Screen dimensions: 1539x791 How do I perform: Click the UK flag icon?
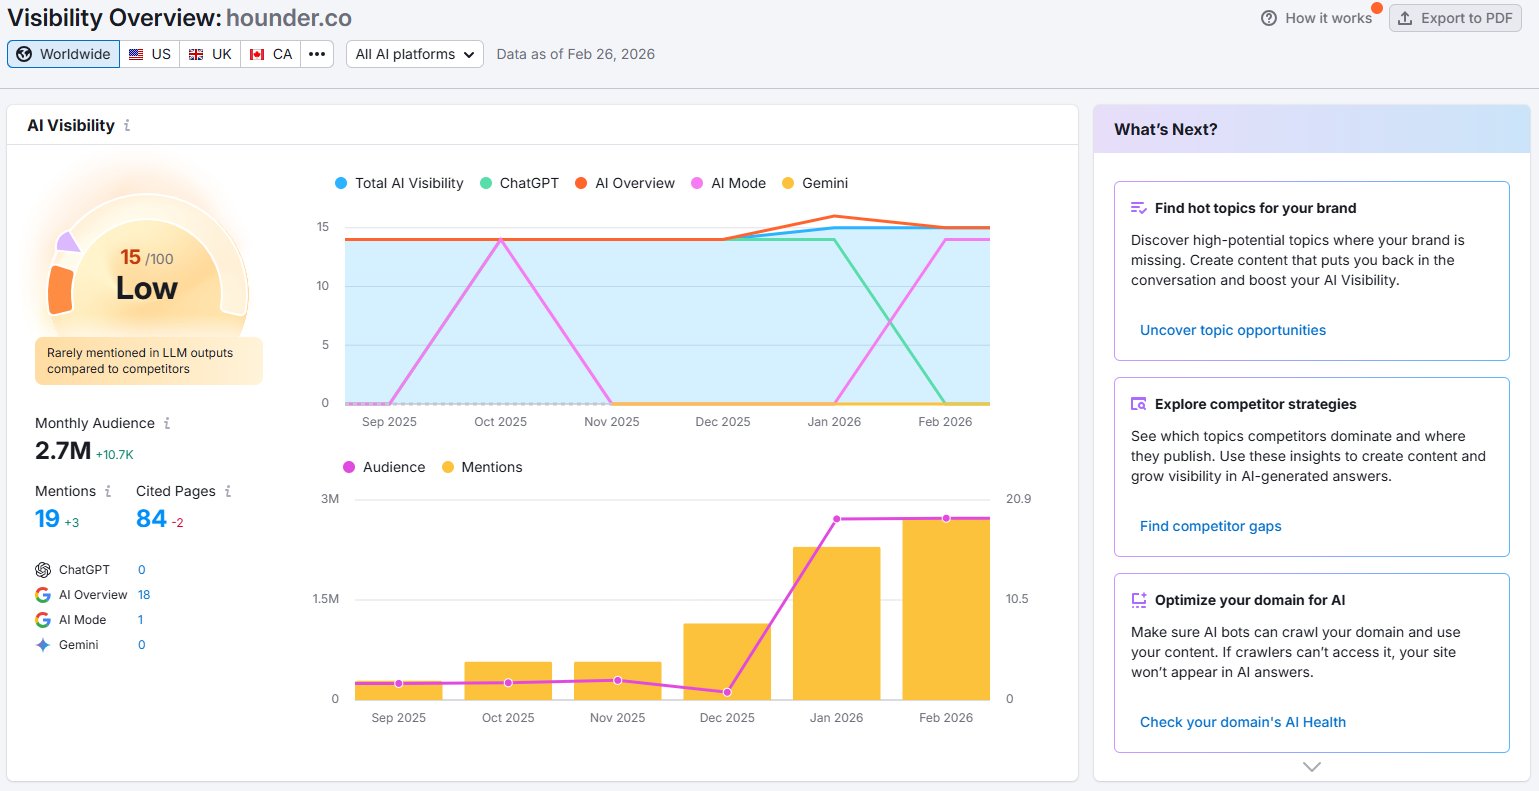pos(196,54)
